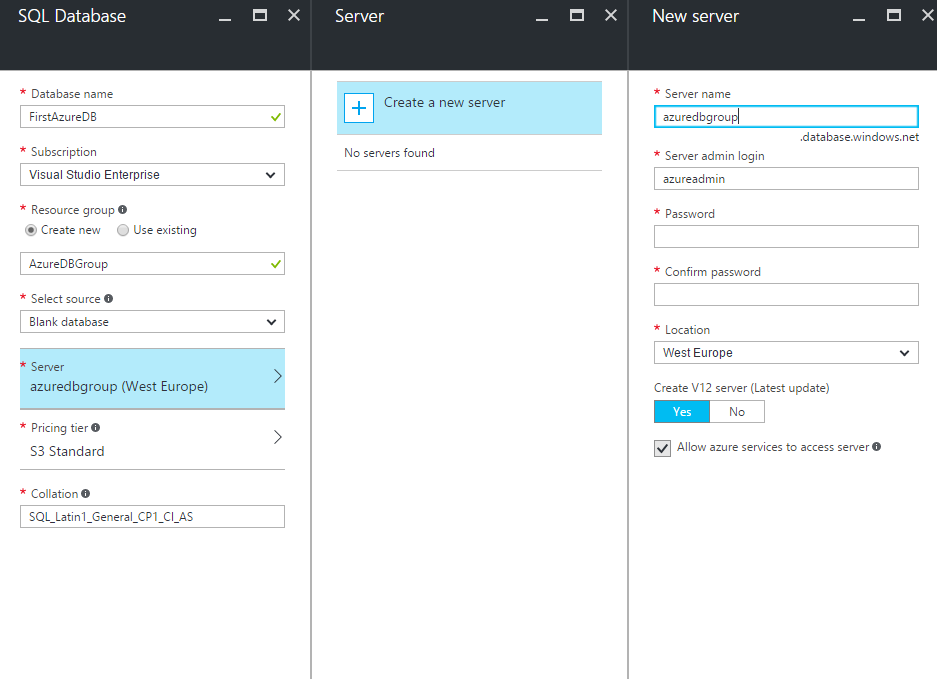The image size is (937, 679).
Task: Focus the Collation text field
Action: [x=152, y=516]
